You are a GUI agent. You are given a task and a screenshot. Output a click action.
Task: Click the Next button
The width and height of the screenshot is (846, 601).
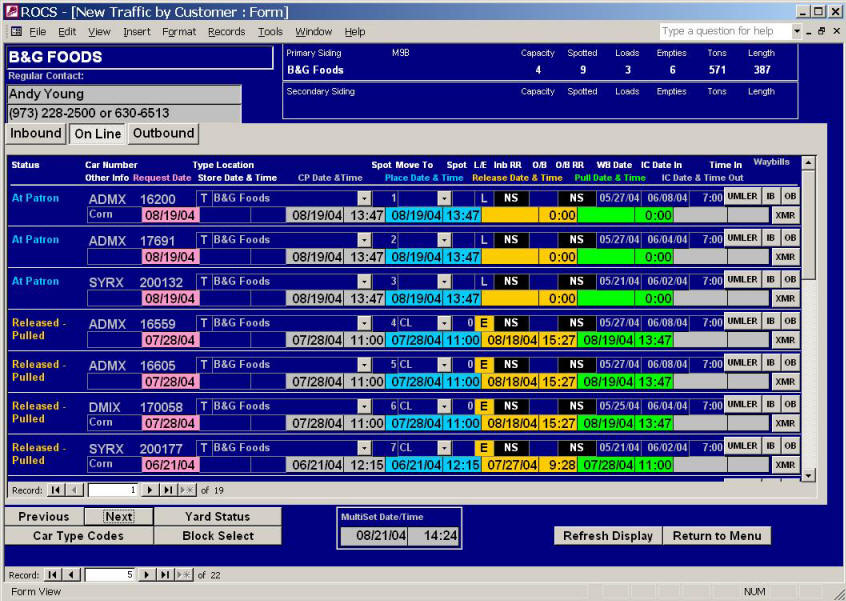point(119,516)
